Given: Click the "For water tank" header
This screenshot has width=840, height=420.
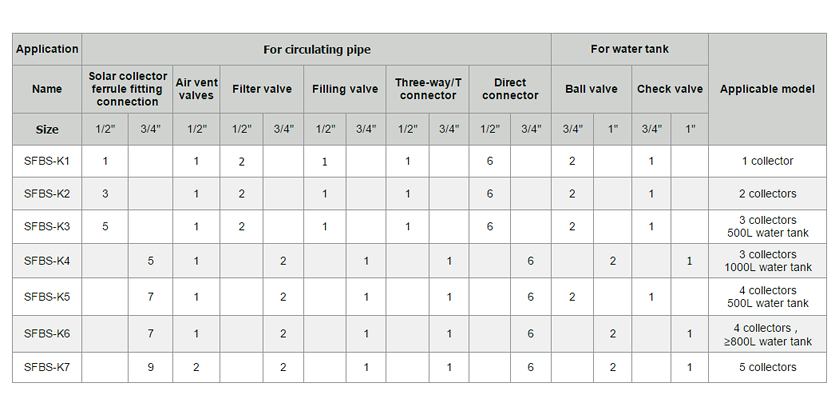Looking at the screenshot, I should [x=629, y=49].
